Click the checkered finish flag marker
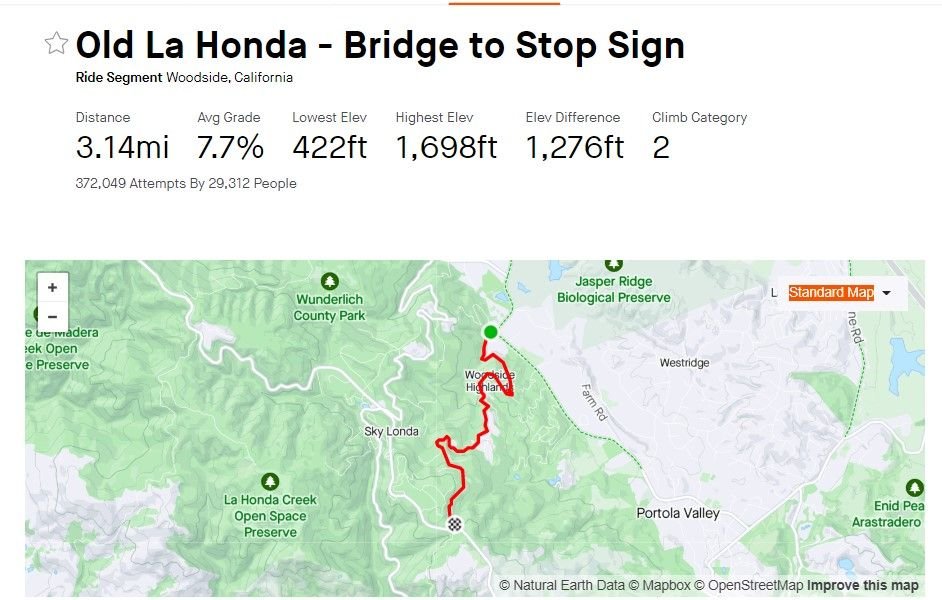 click(x=455, y=524)
